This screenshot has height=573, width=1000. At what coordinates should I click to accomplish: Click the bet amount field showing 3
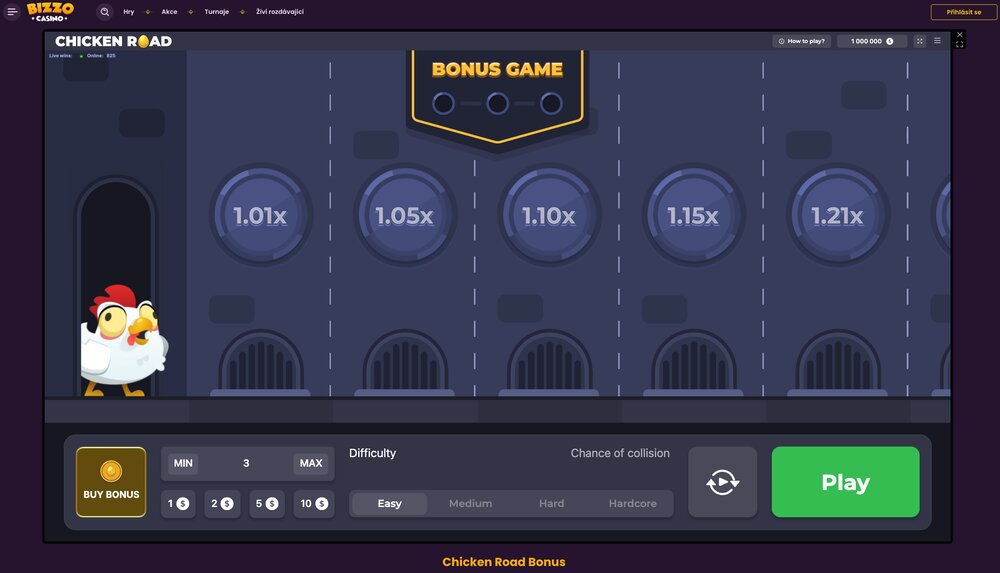click(x=246, y=463)
